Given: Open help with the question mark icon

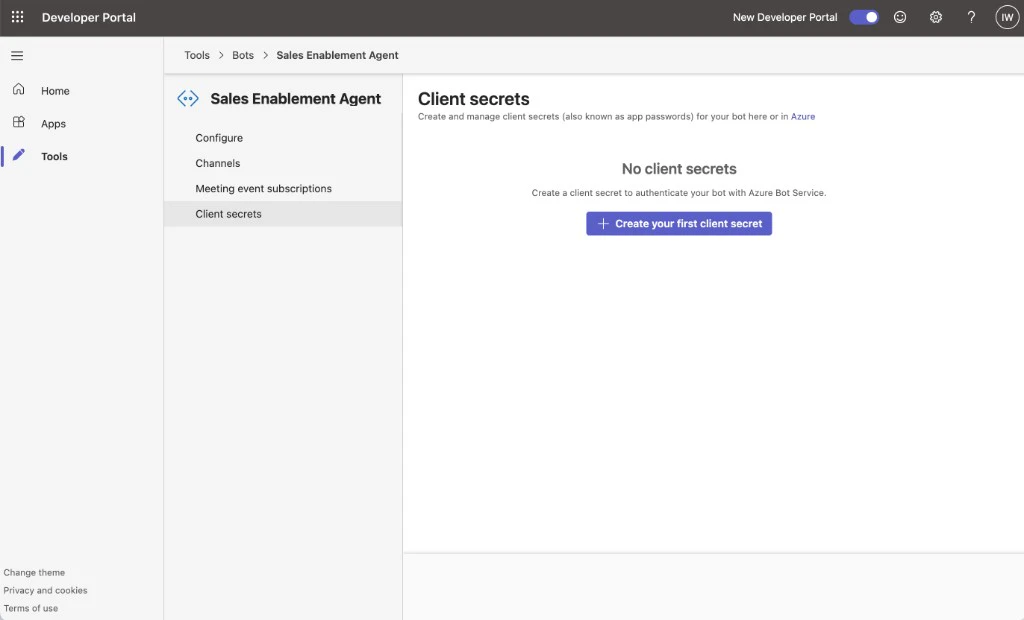Looking at the screenshot, I should pos(971,17).
